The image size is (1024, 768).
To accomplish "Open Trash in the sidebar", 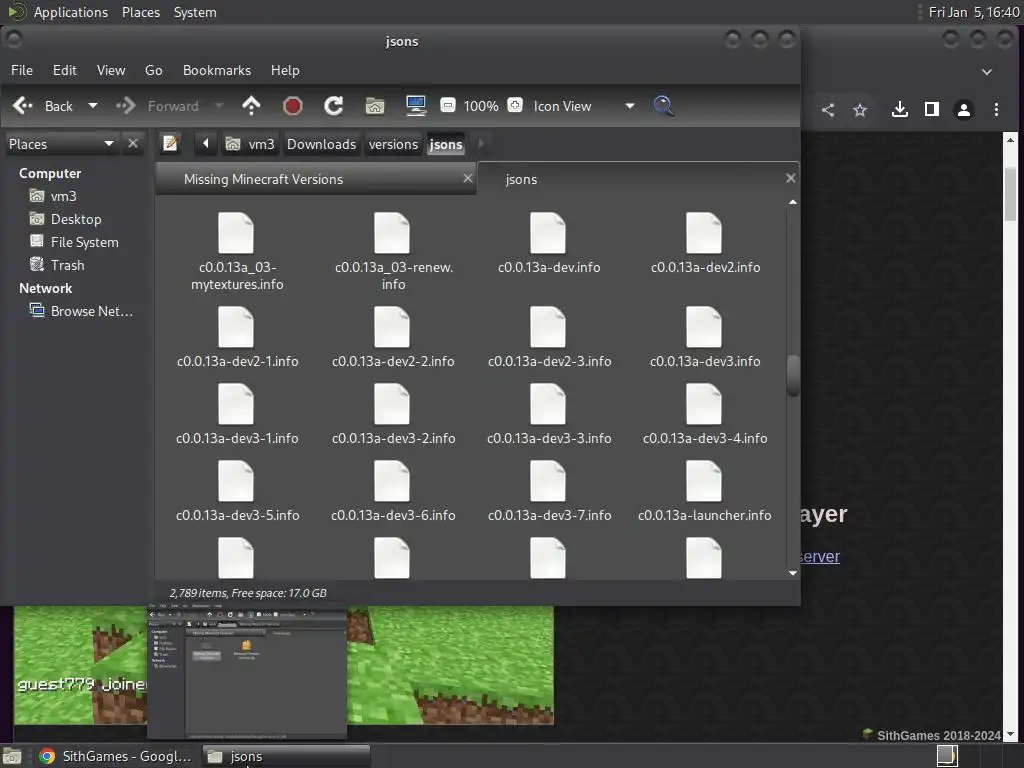I will pos(57,264).
